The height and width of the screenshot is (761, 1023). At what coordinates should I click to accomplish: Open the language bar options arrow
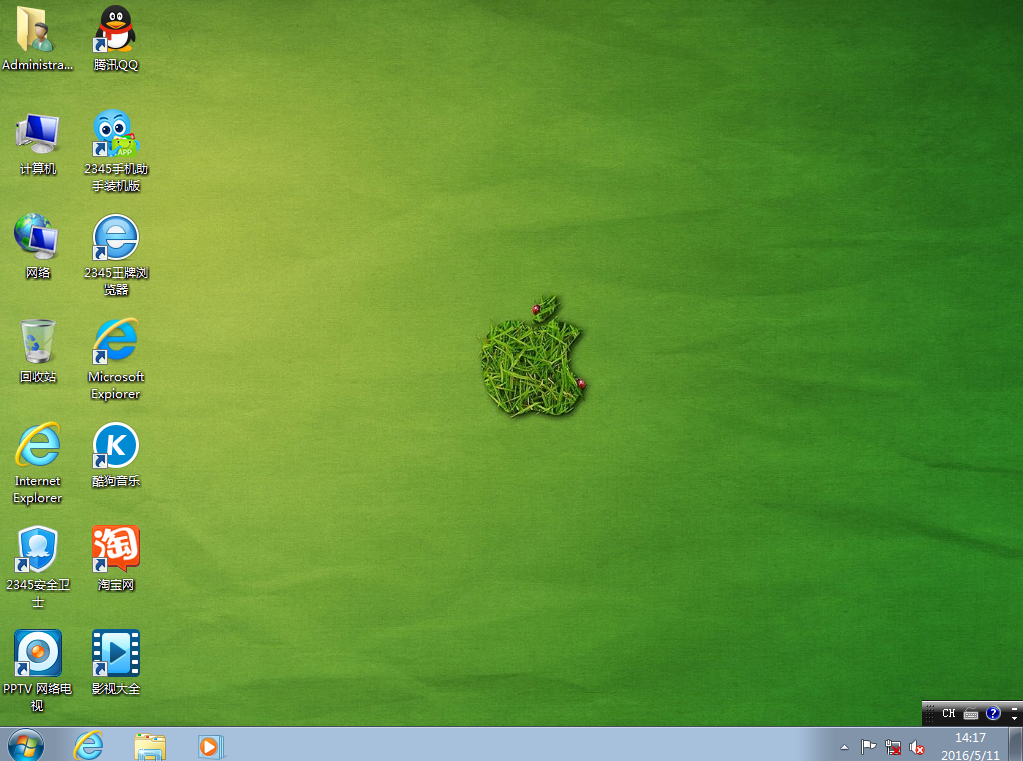tap(1014, 717)
